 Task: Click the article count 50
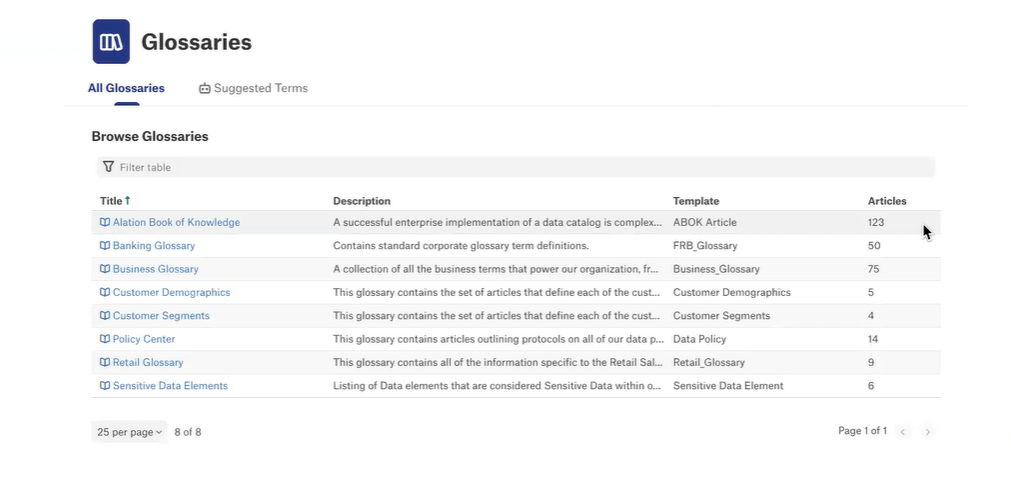(x=874, y=245)
